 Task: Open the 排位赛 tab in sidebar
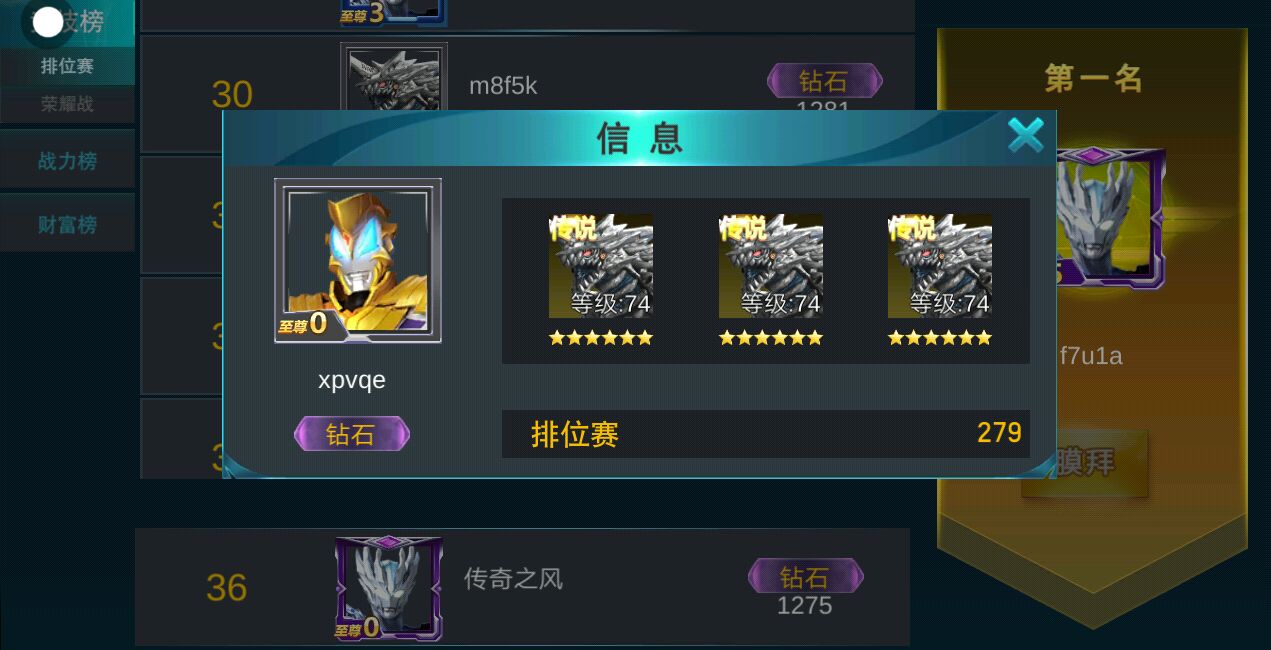point(67,66)
